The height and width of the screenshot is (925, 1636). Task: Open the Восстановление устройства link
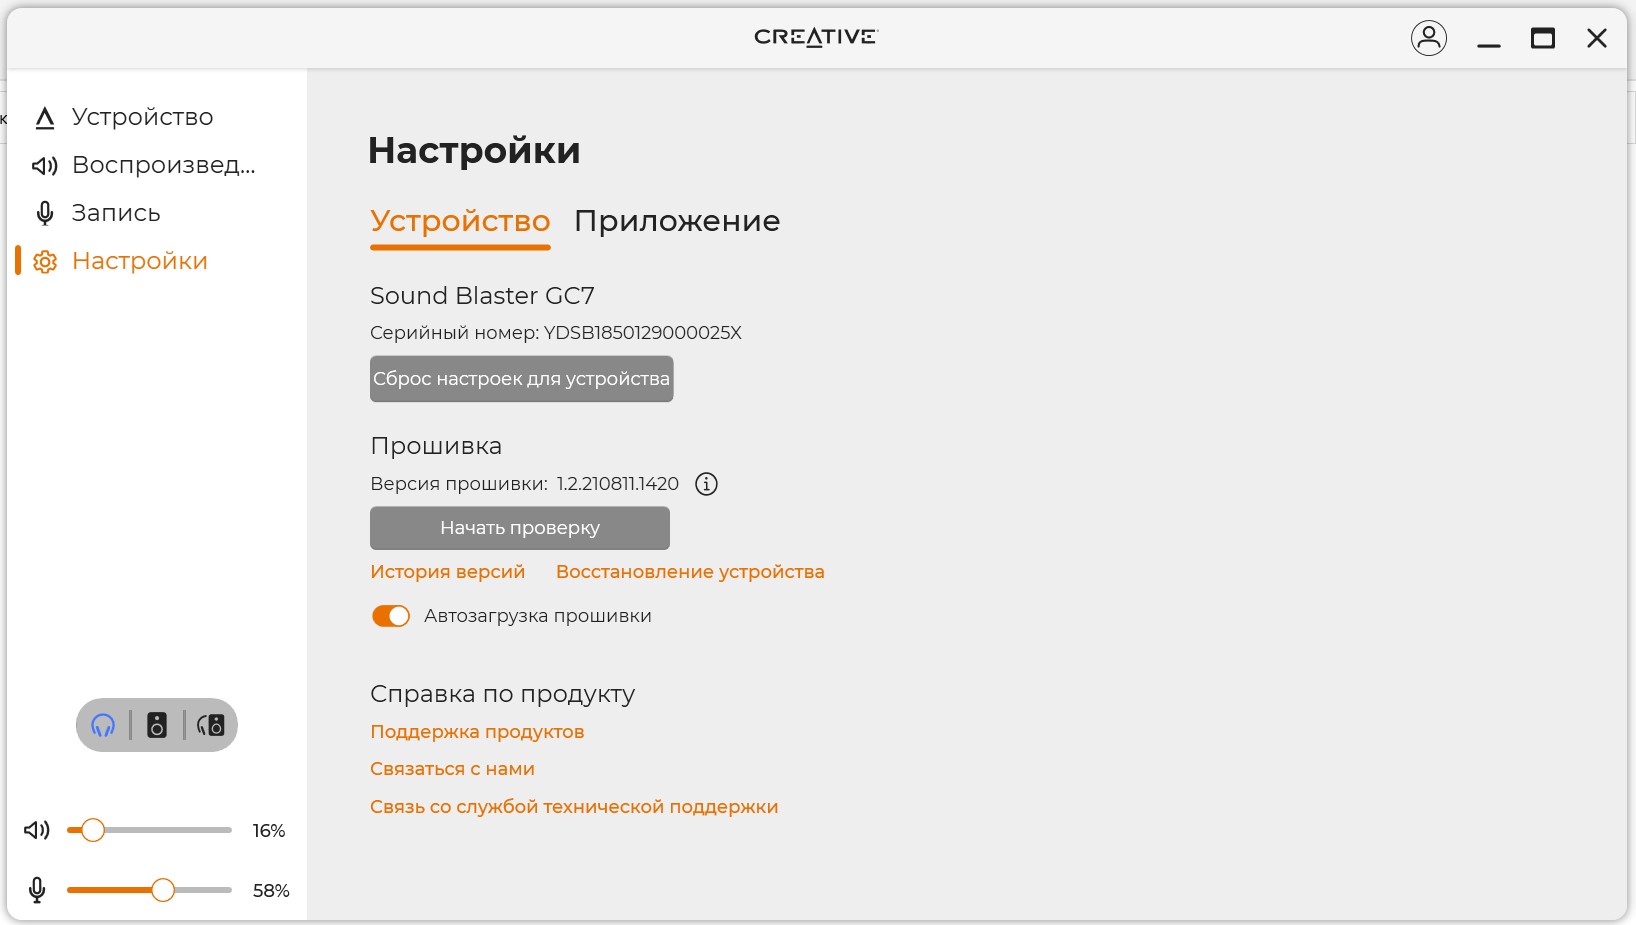pos(690,572)
